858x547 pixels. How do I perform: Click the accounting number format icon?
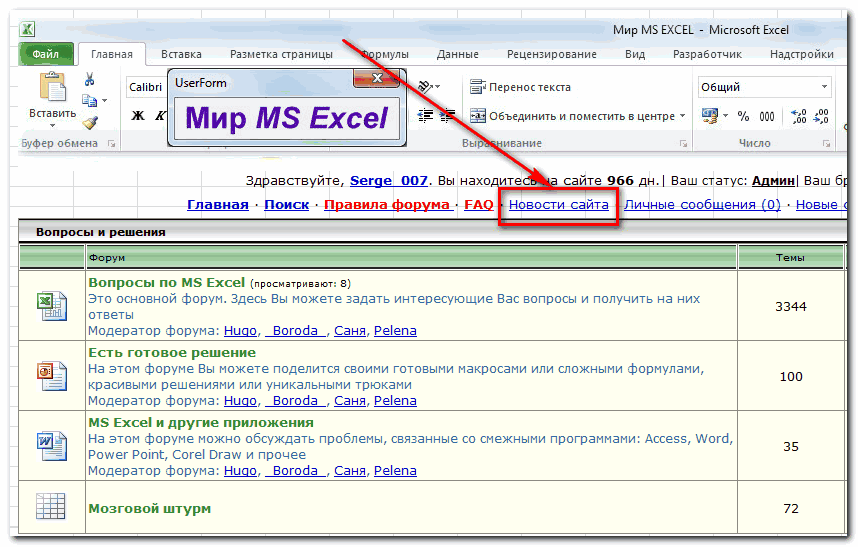[710, 115]
